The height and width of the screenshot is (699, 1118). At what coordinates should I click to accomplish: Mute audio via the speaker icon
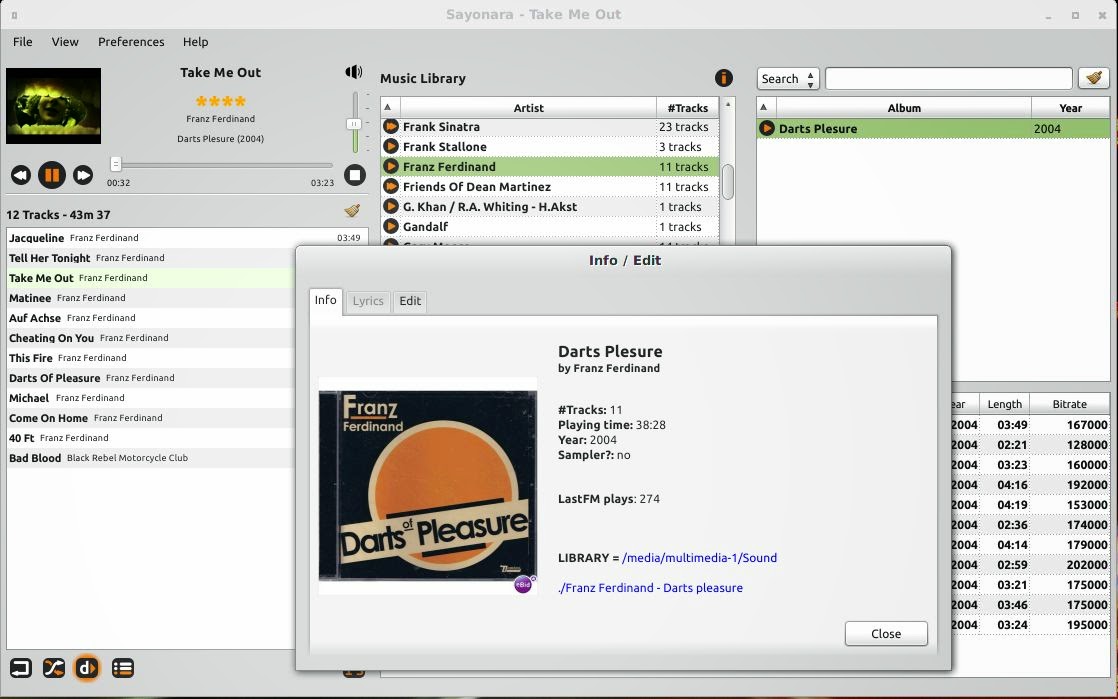click(x=354, y=72)
